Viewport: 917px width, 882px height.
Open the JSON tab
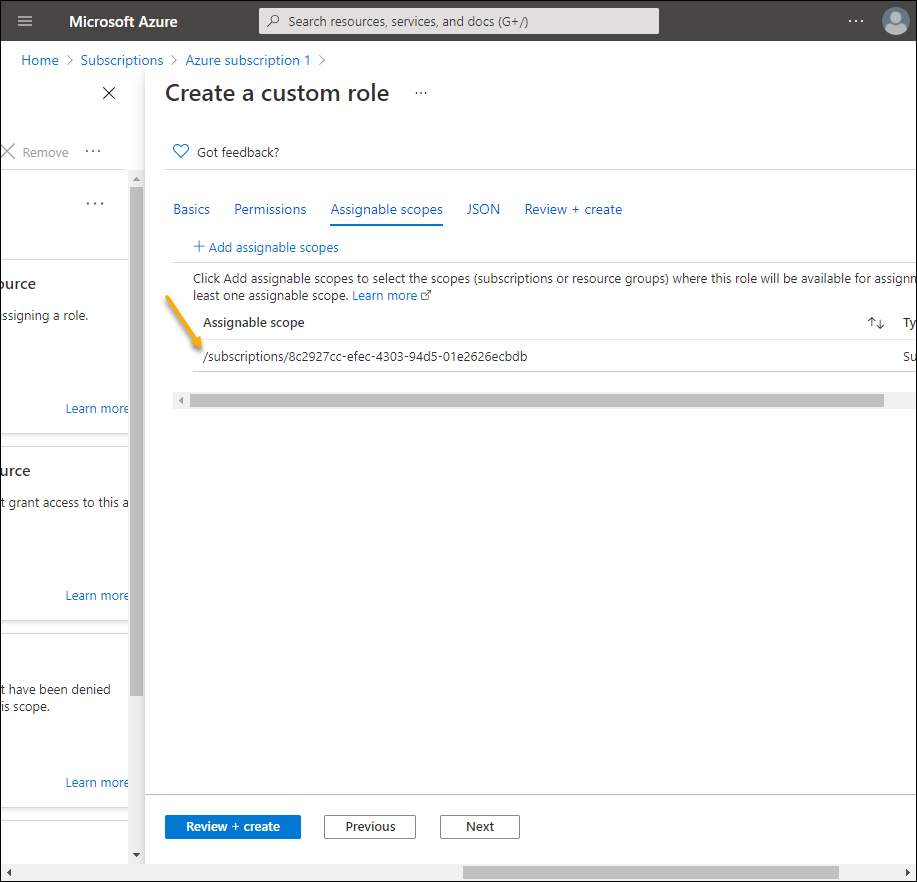[x=483, y=209]
